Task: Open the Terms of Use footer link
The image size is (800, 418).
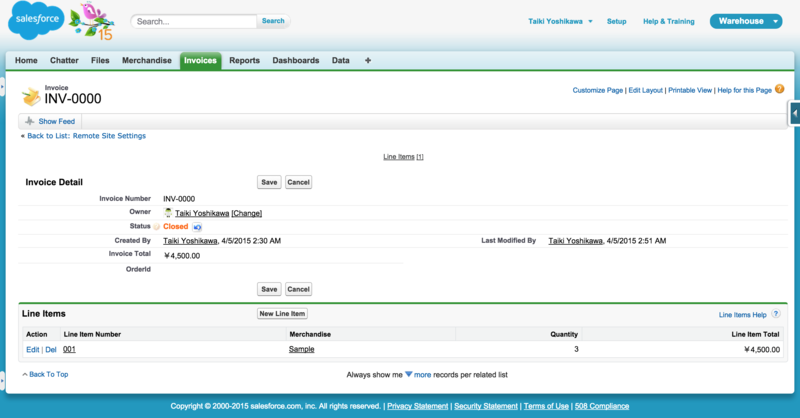Action: (x=546, y=406)
